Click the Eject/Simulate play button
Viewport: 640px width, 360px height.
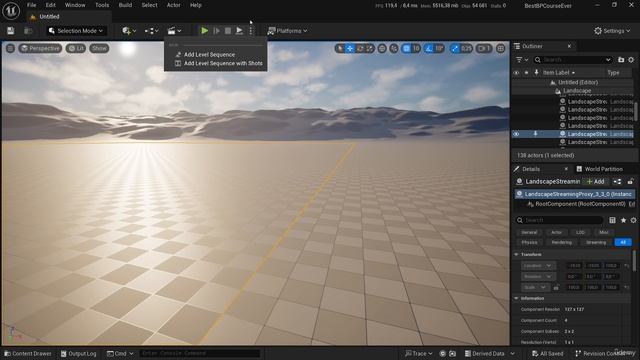pyautogui.click(x=239, y=31)
